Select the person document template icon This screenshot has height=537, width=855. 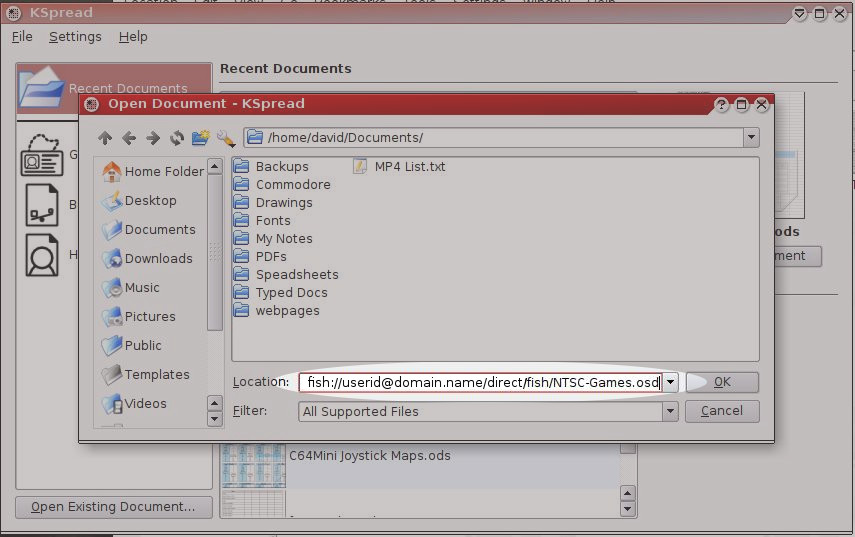pos(42,255)
